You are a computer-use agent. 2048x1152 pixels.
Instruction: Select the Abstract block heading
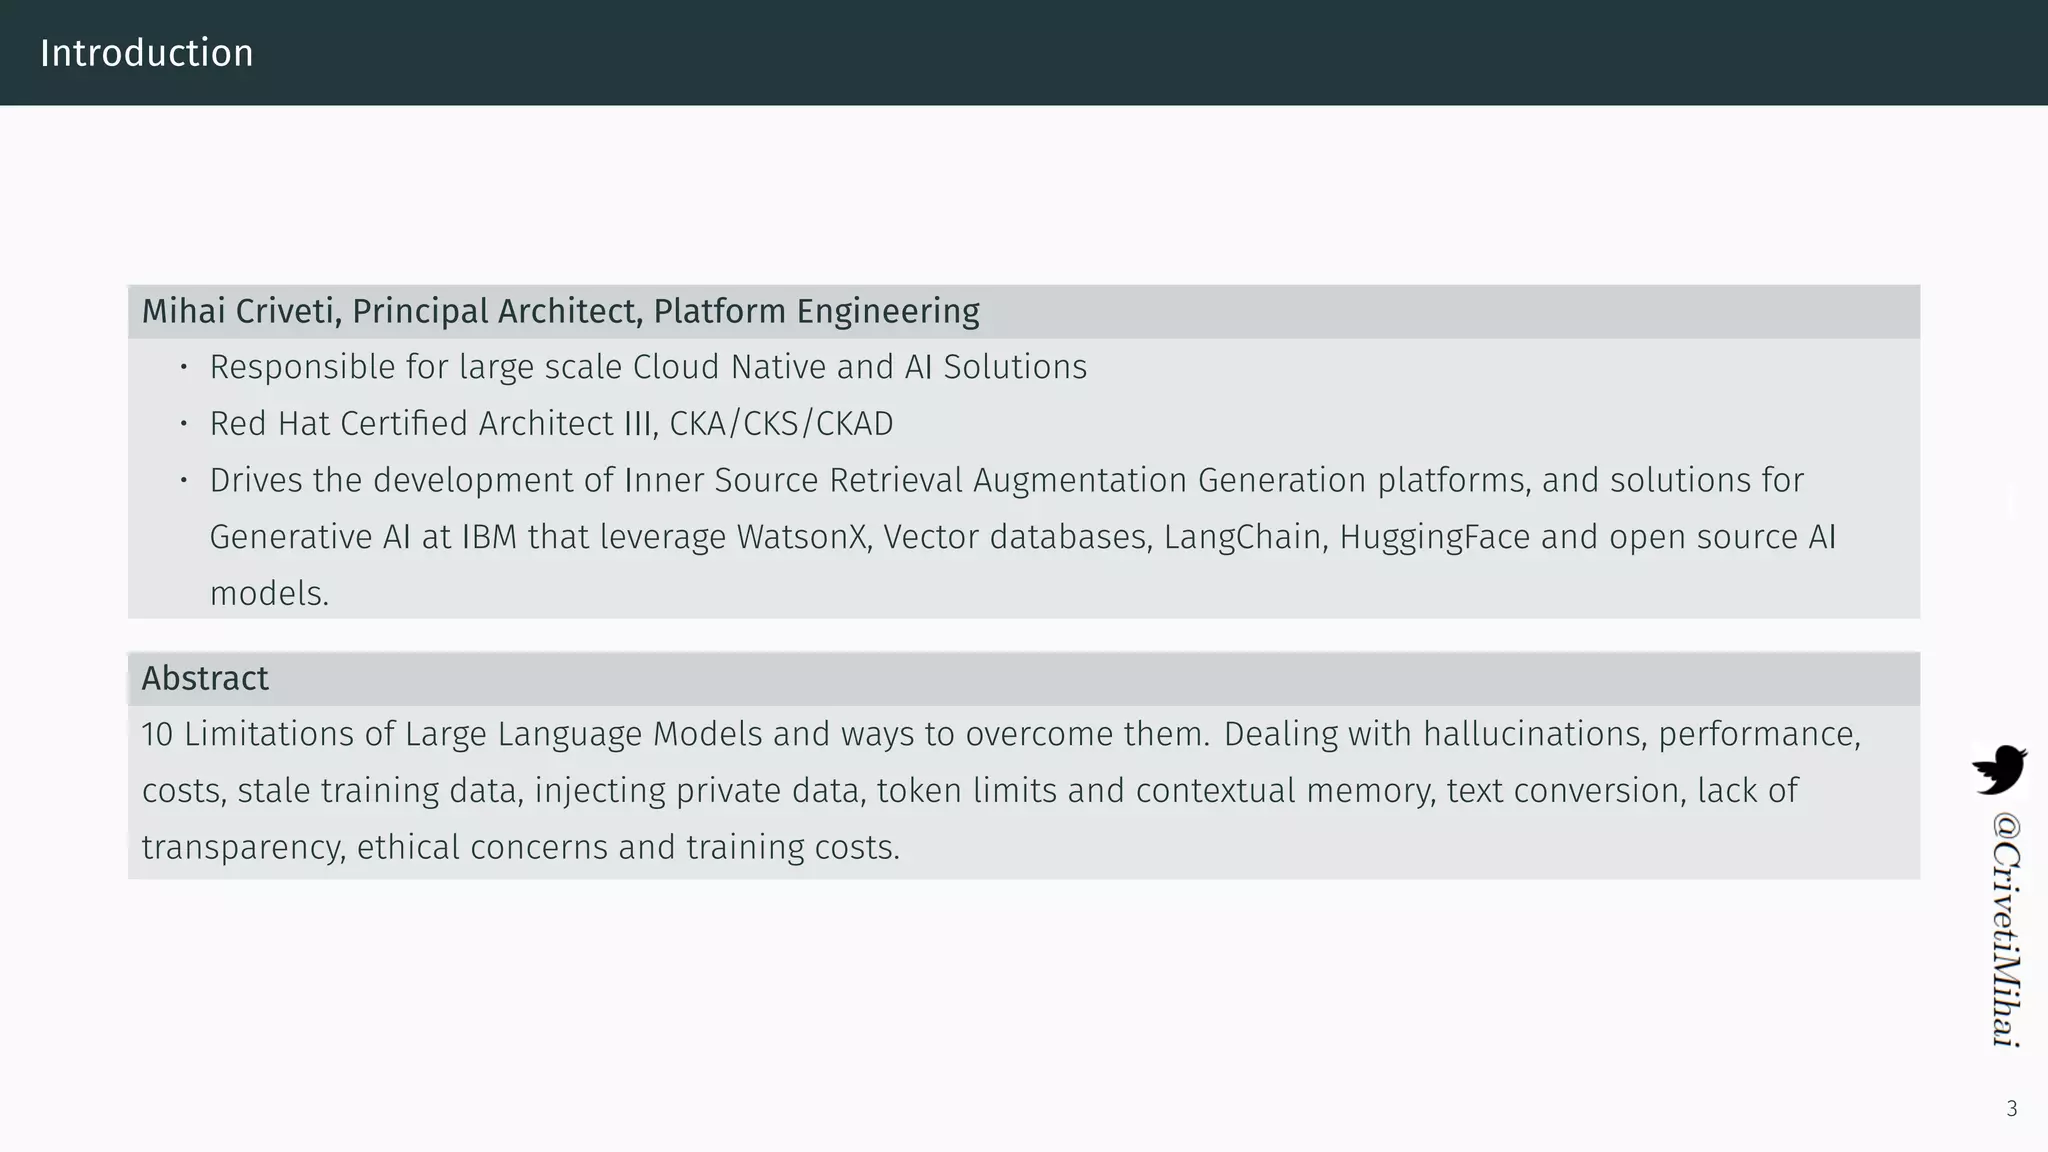[x=205, y=678]
